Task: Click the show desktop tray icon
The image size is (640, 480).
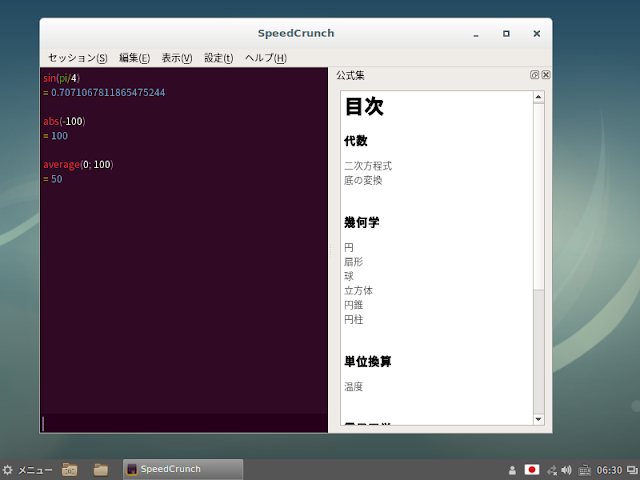Action: click(x=633, y=470)
